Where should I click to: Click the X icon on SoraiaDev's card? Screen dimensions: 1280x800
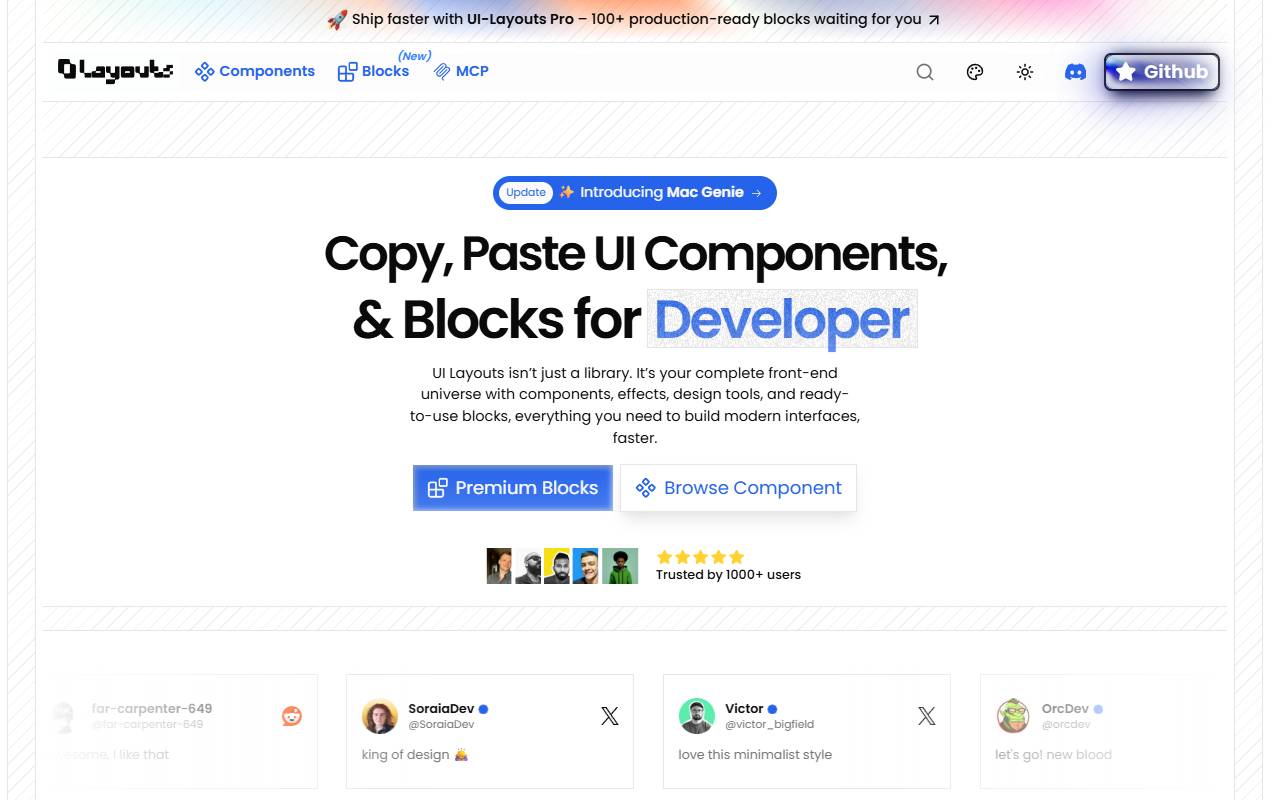(610, 716)
